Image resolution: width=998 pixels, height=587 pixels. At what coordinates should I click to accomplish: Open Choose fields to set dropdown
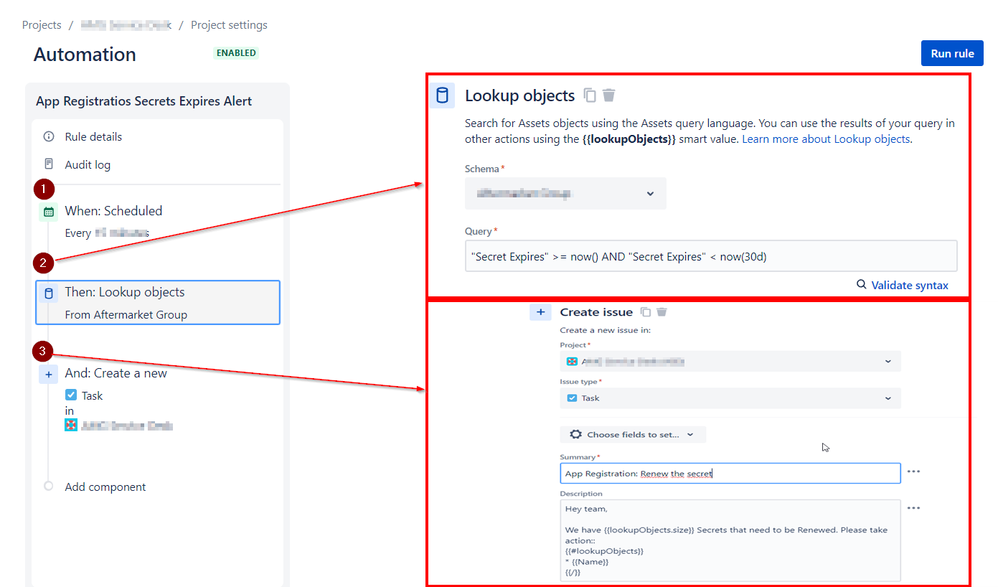tap(633, 435)
